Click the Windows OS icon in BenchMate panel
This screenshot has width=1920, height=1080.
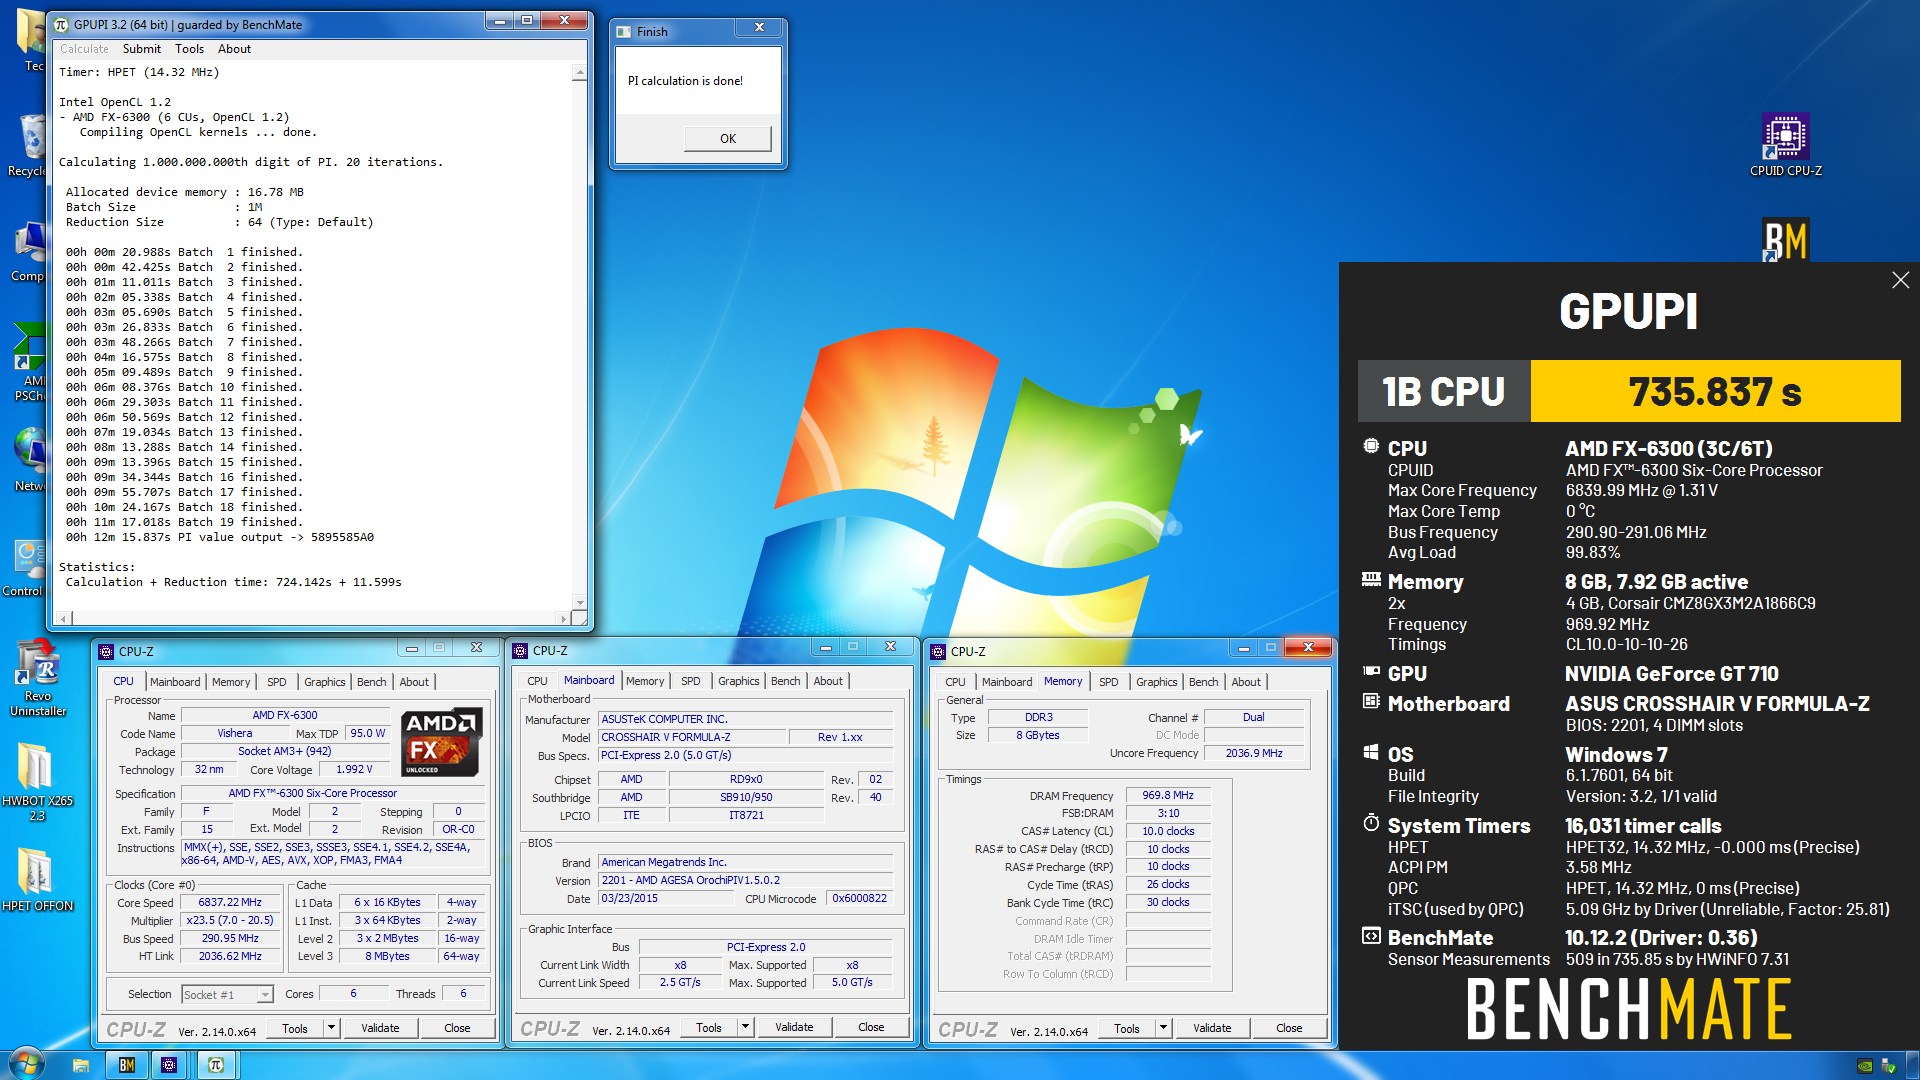1371,752
